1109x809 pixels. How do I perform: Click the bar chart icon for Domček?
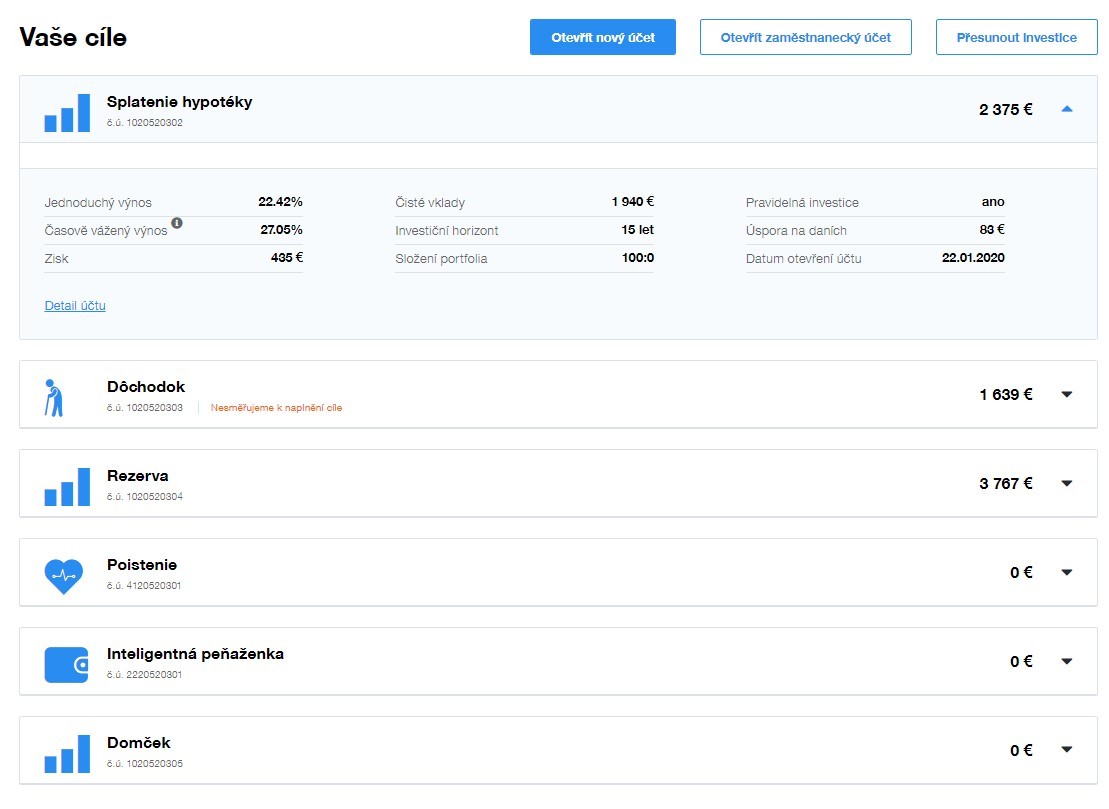(67, 755)
